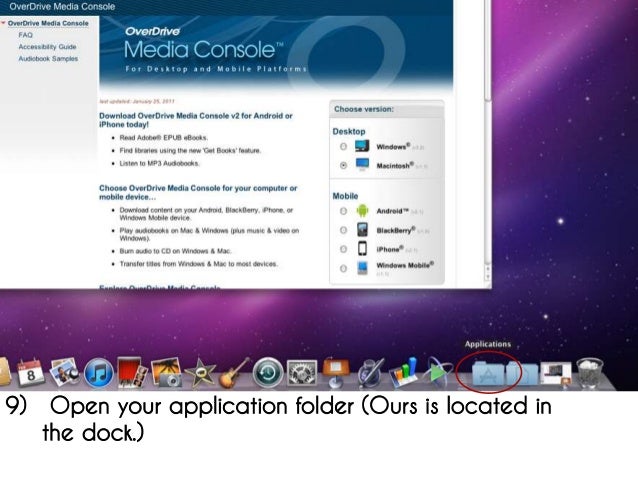This screenshot has width=638, height=479.
Task: Choose the BlackBerry radio button
Action: coord(343,230)
